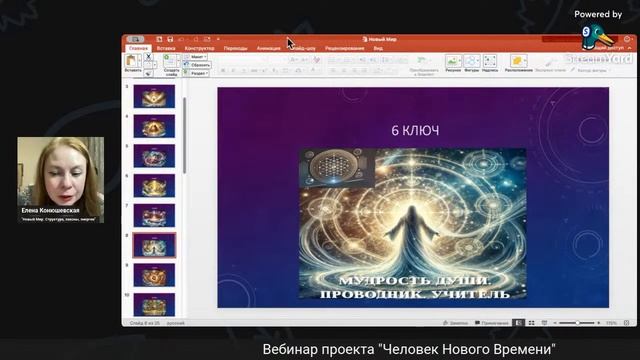Open the Главная (Home) ribbon tab

[138, 48]
